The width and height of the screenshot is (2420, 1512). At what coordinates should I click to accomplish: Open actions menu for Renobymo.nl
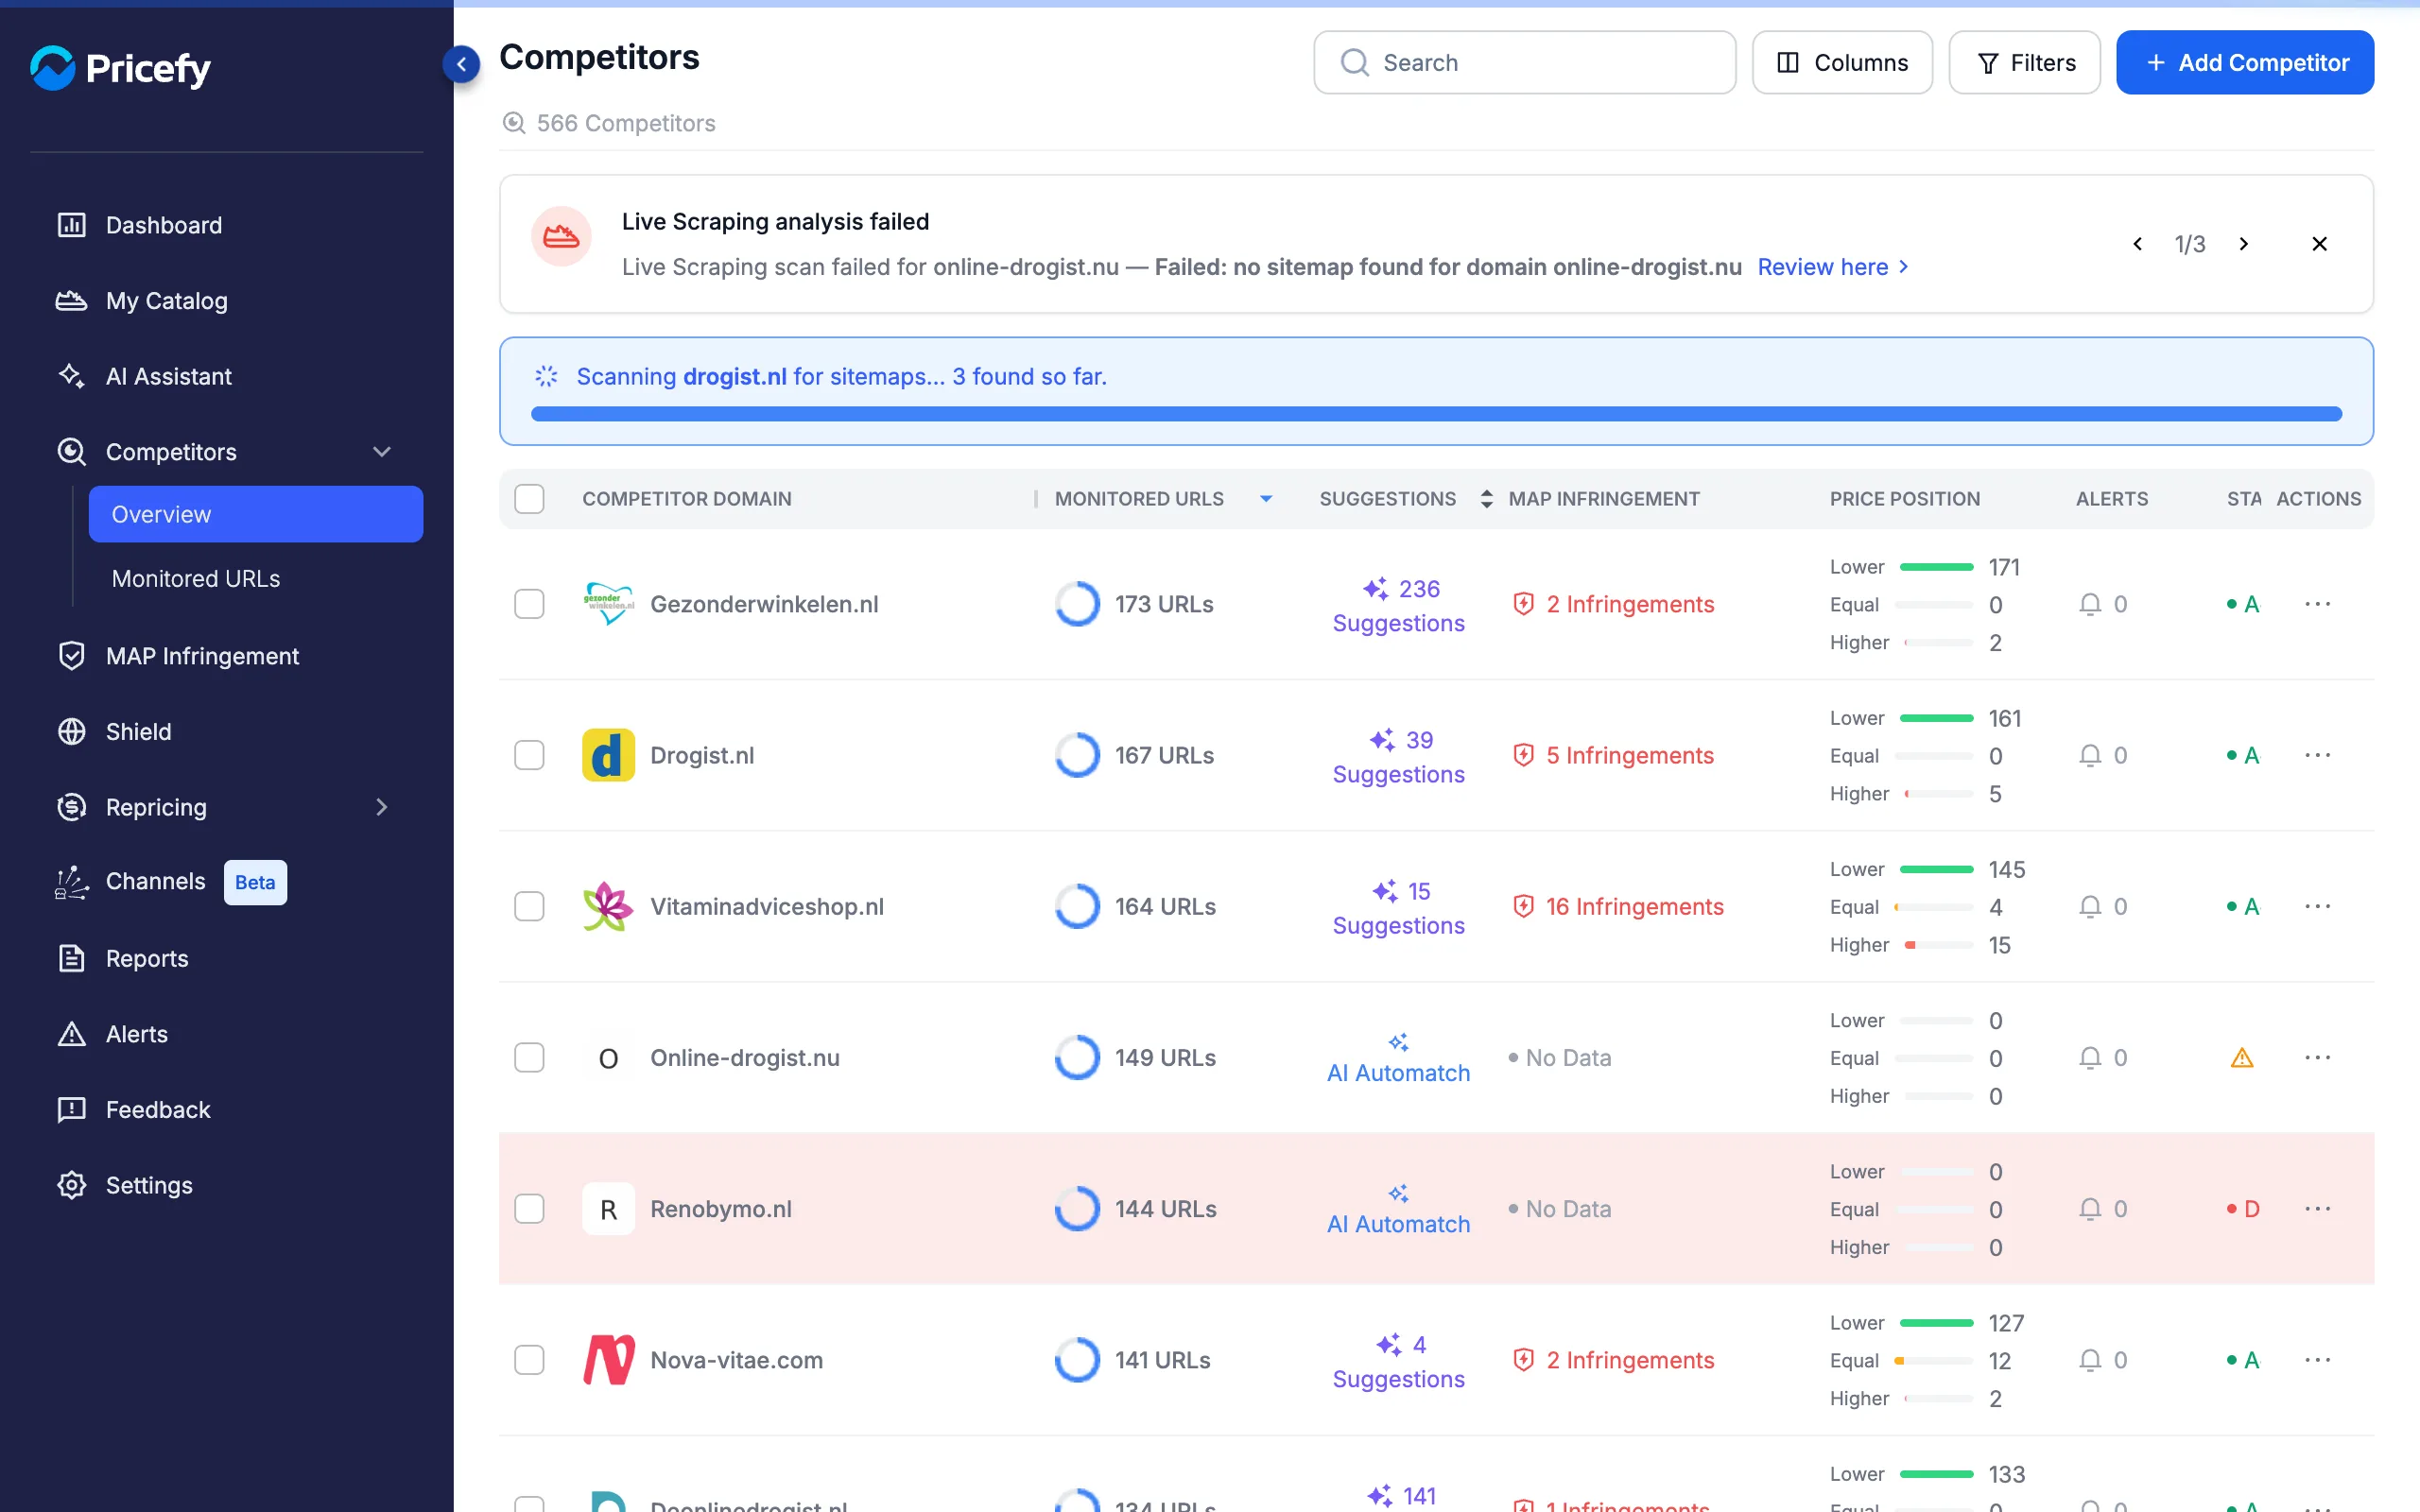tap(2318, 1209)
